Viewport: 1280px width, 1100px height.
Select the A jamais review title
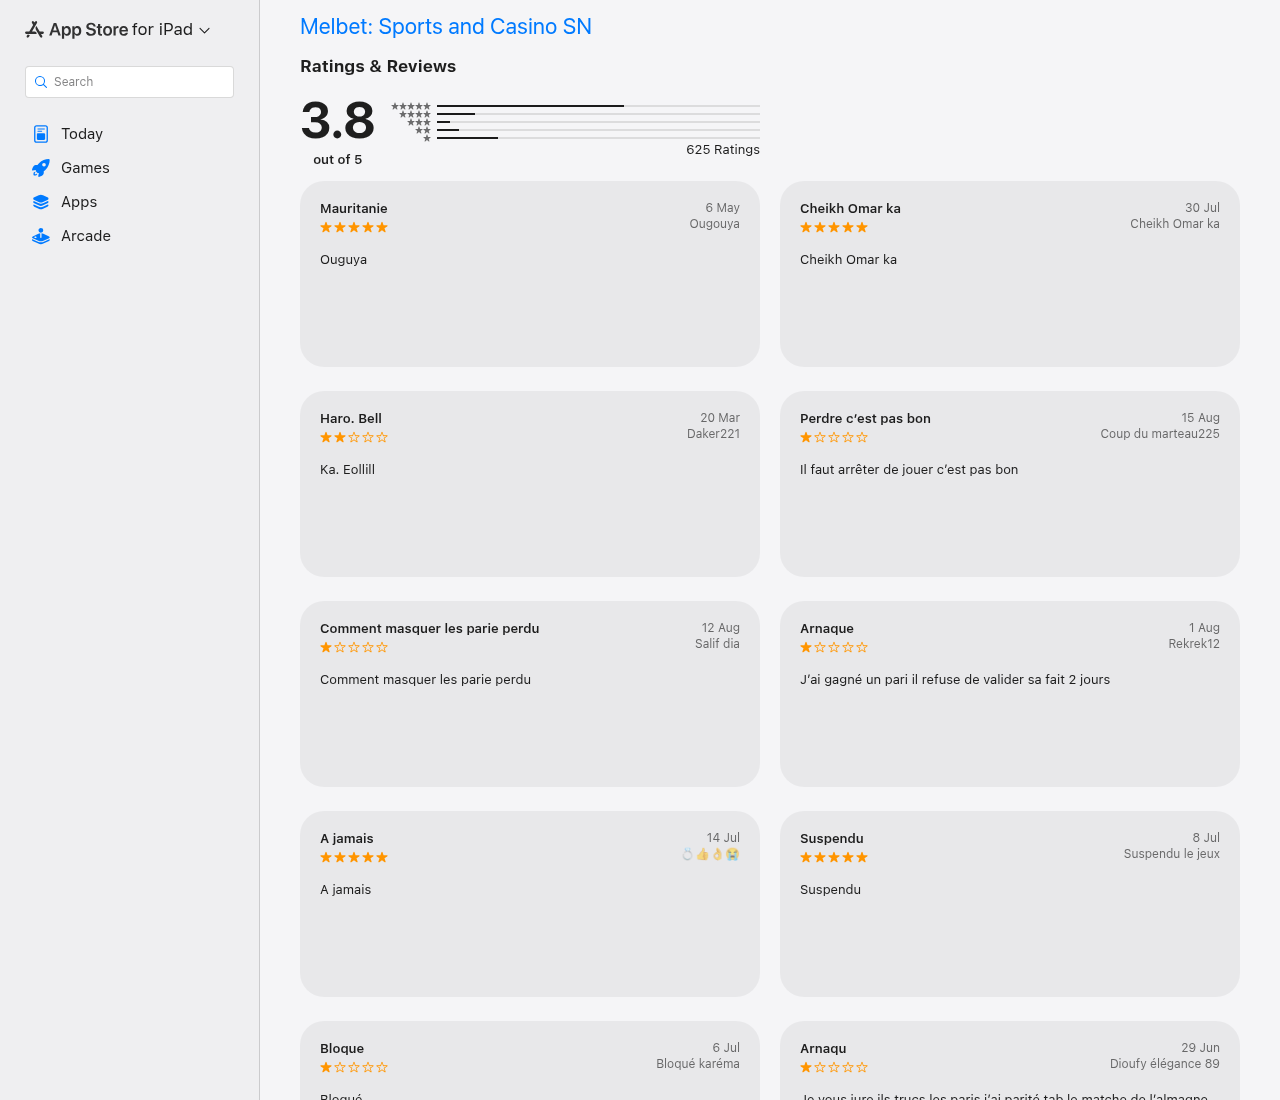coord(347,839)
